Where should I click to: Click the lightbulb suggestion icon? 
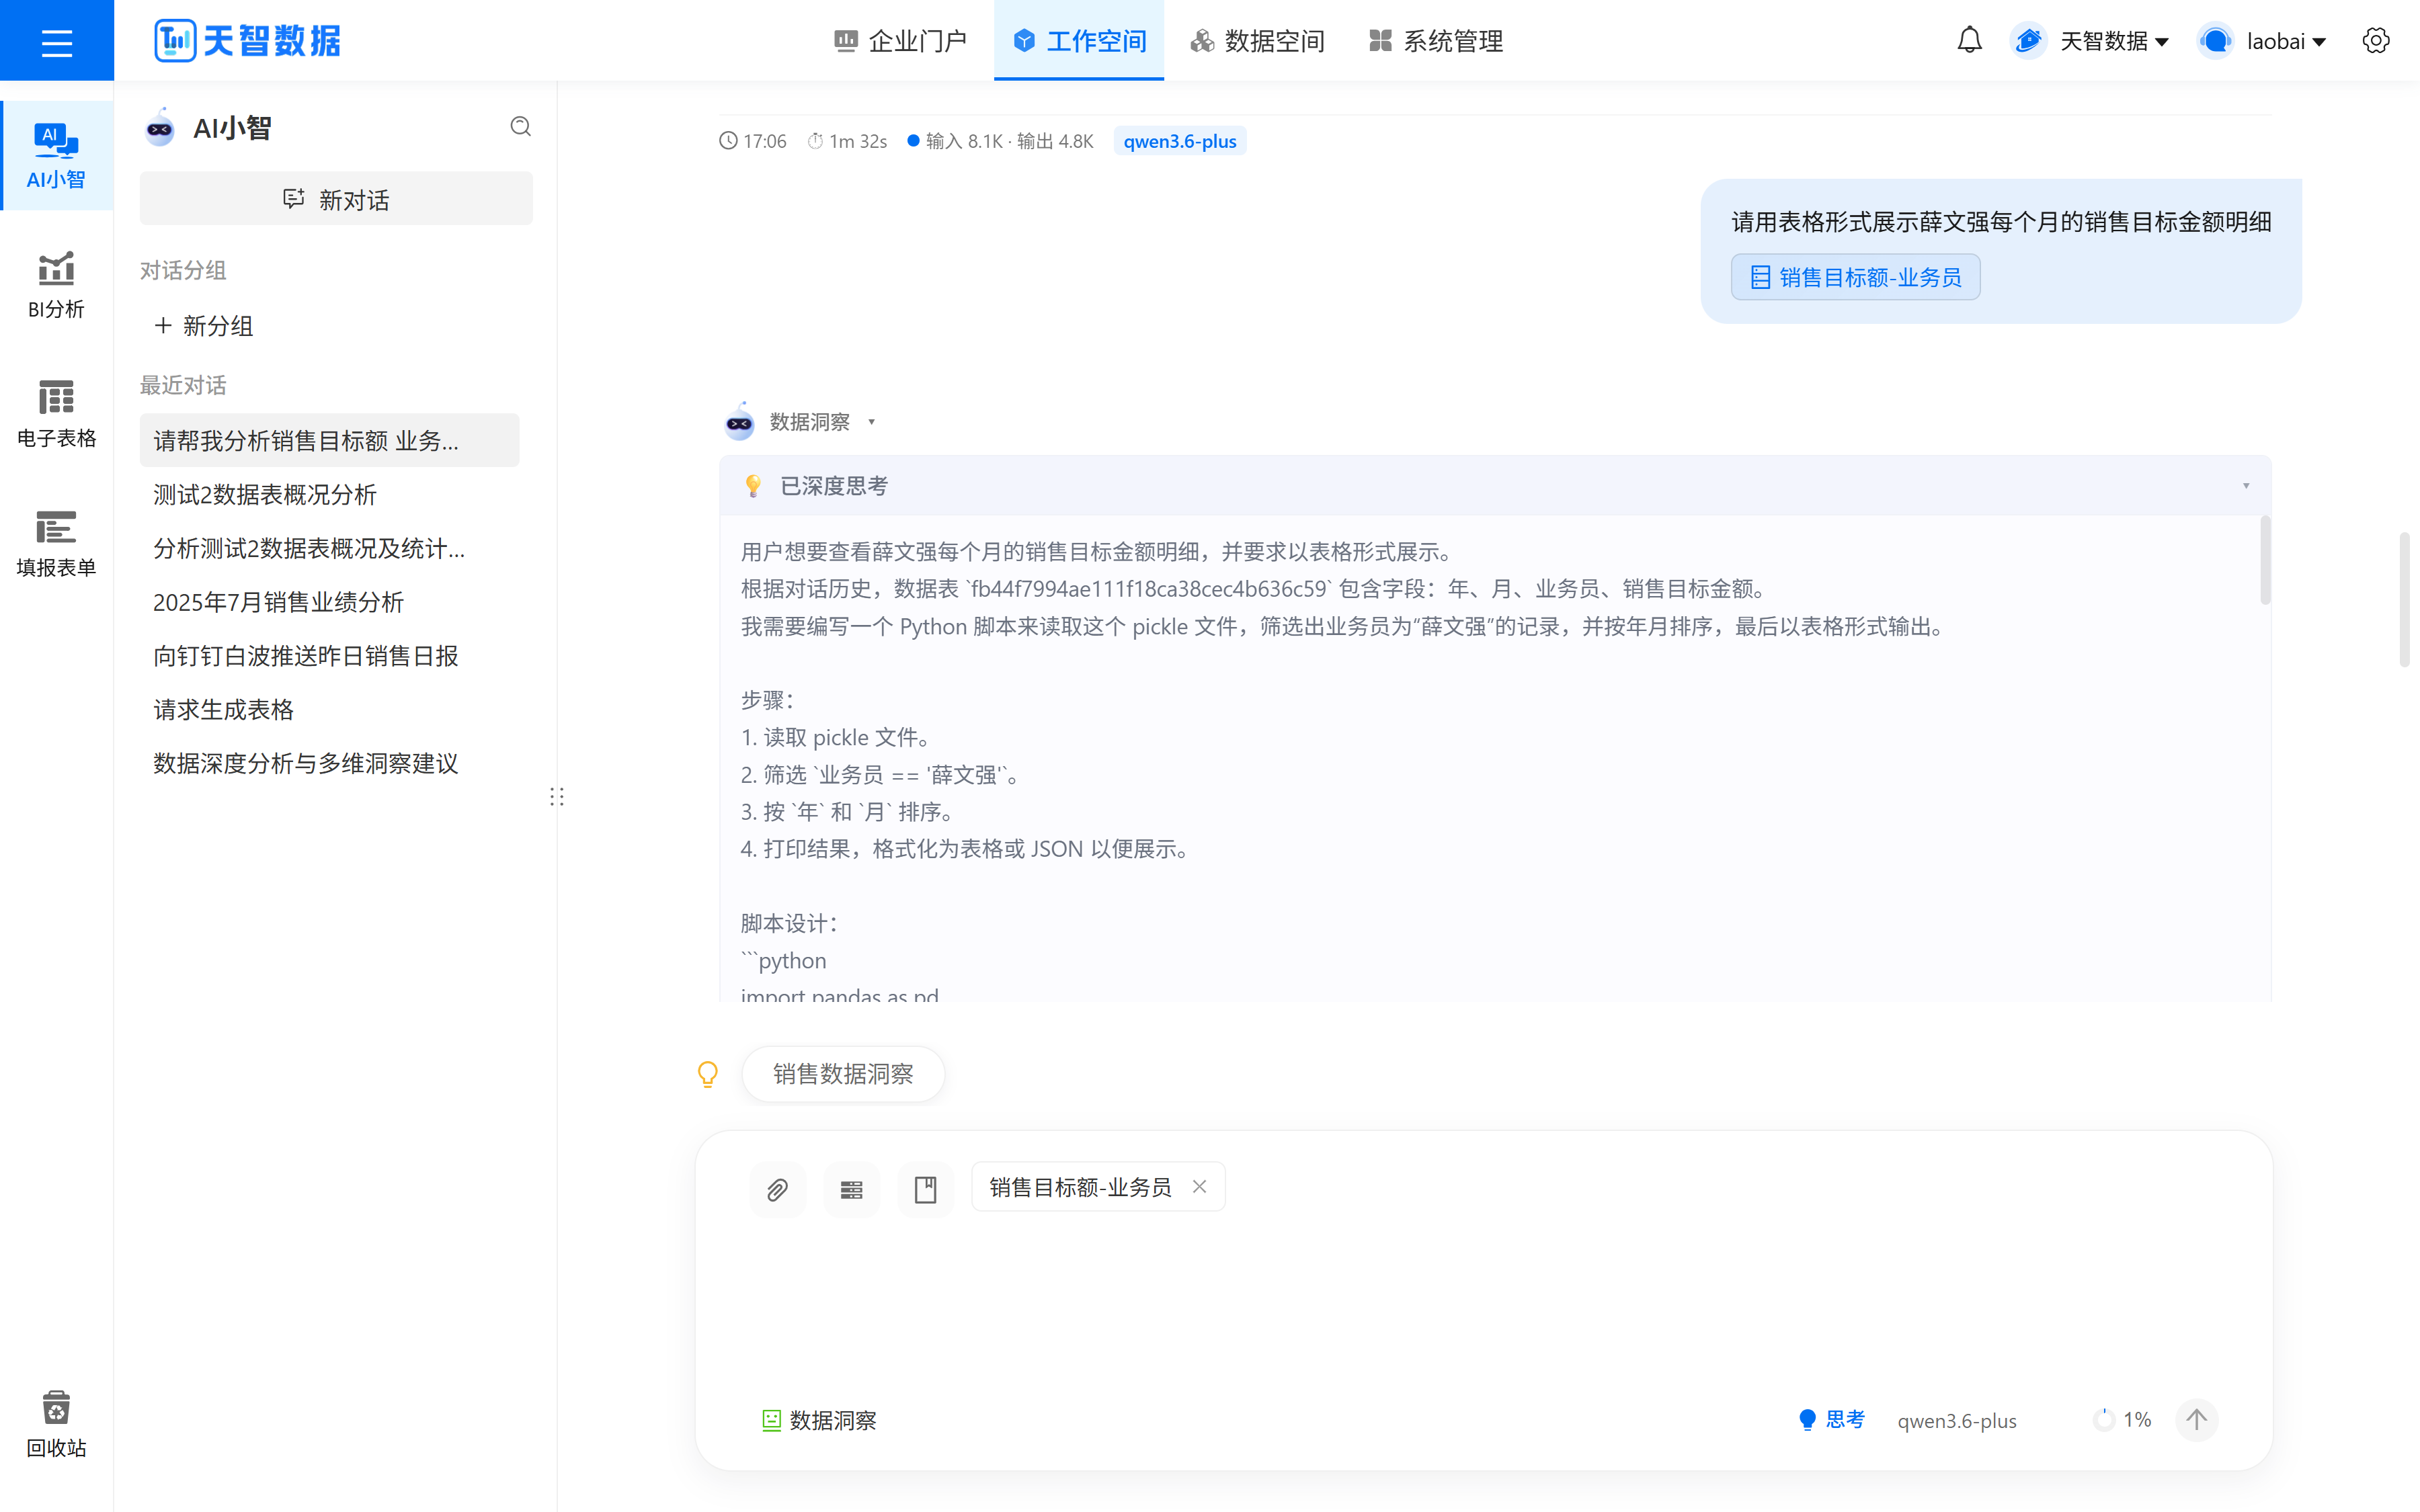point(707,1074)
